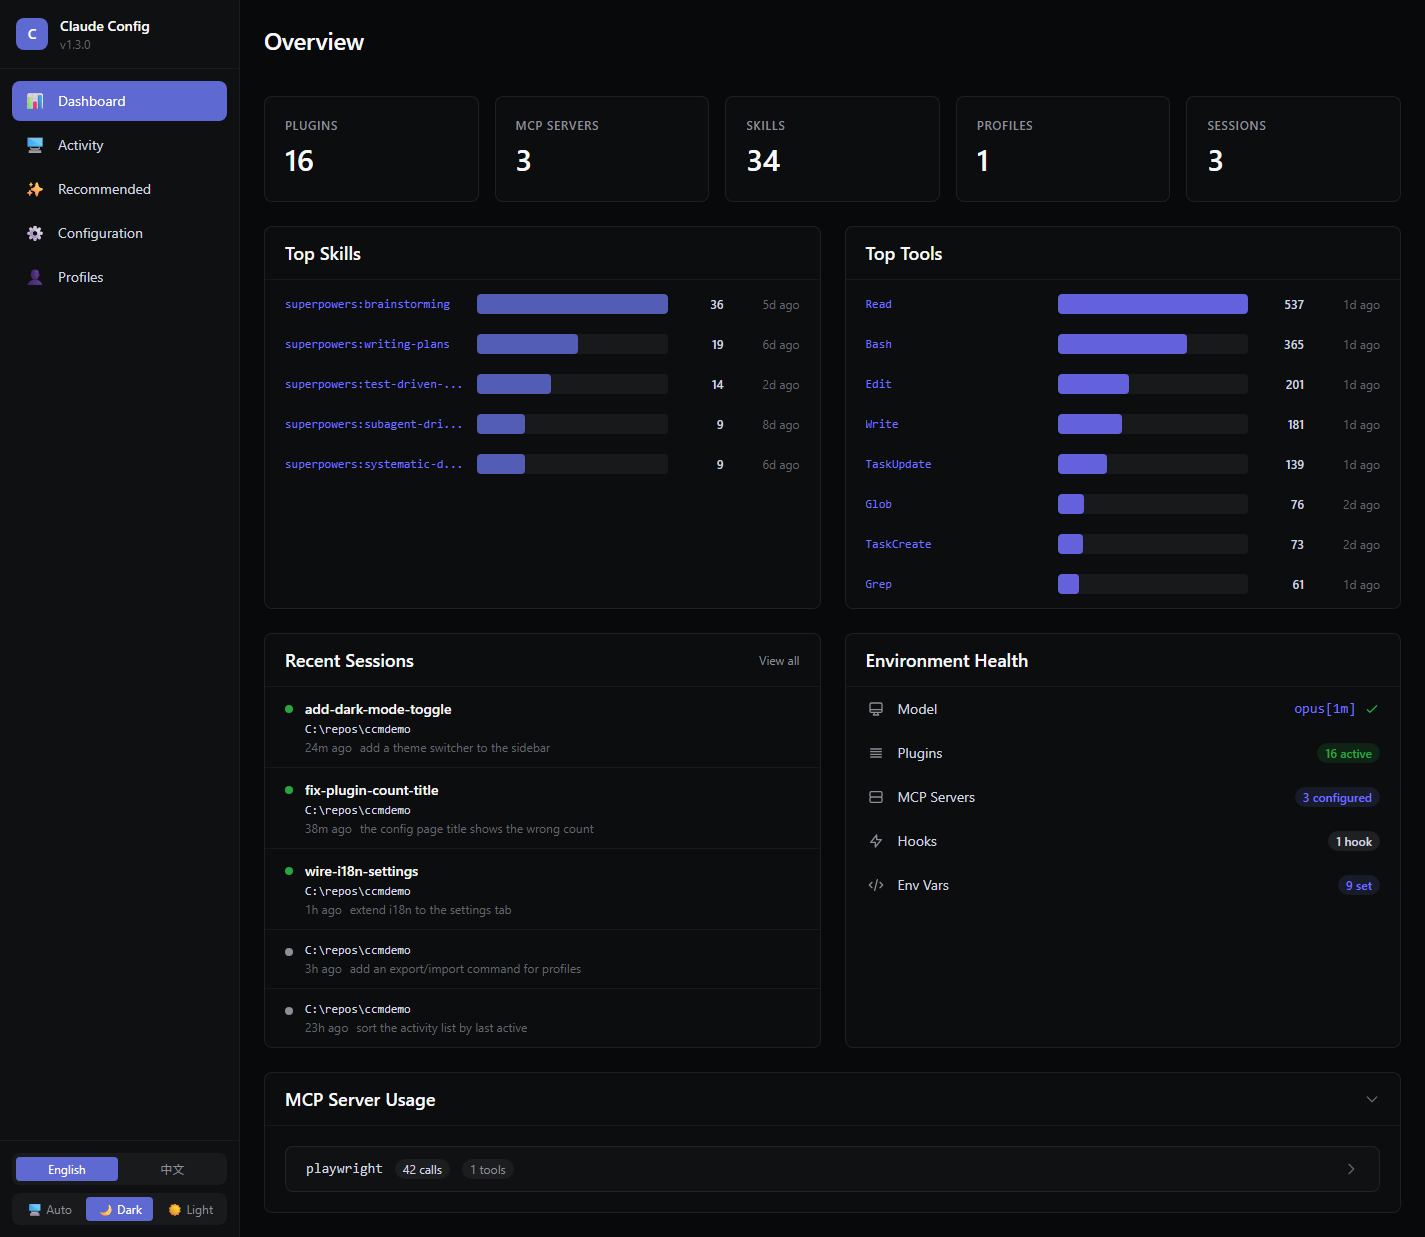This screenshot has width=1425, height=1237.
Task: Open the Recommended page
Action: (119, 189)
